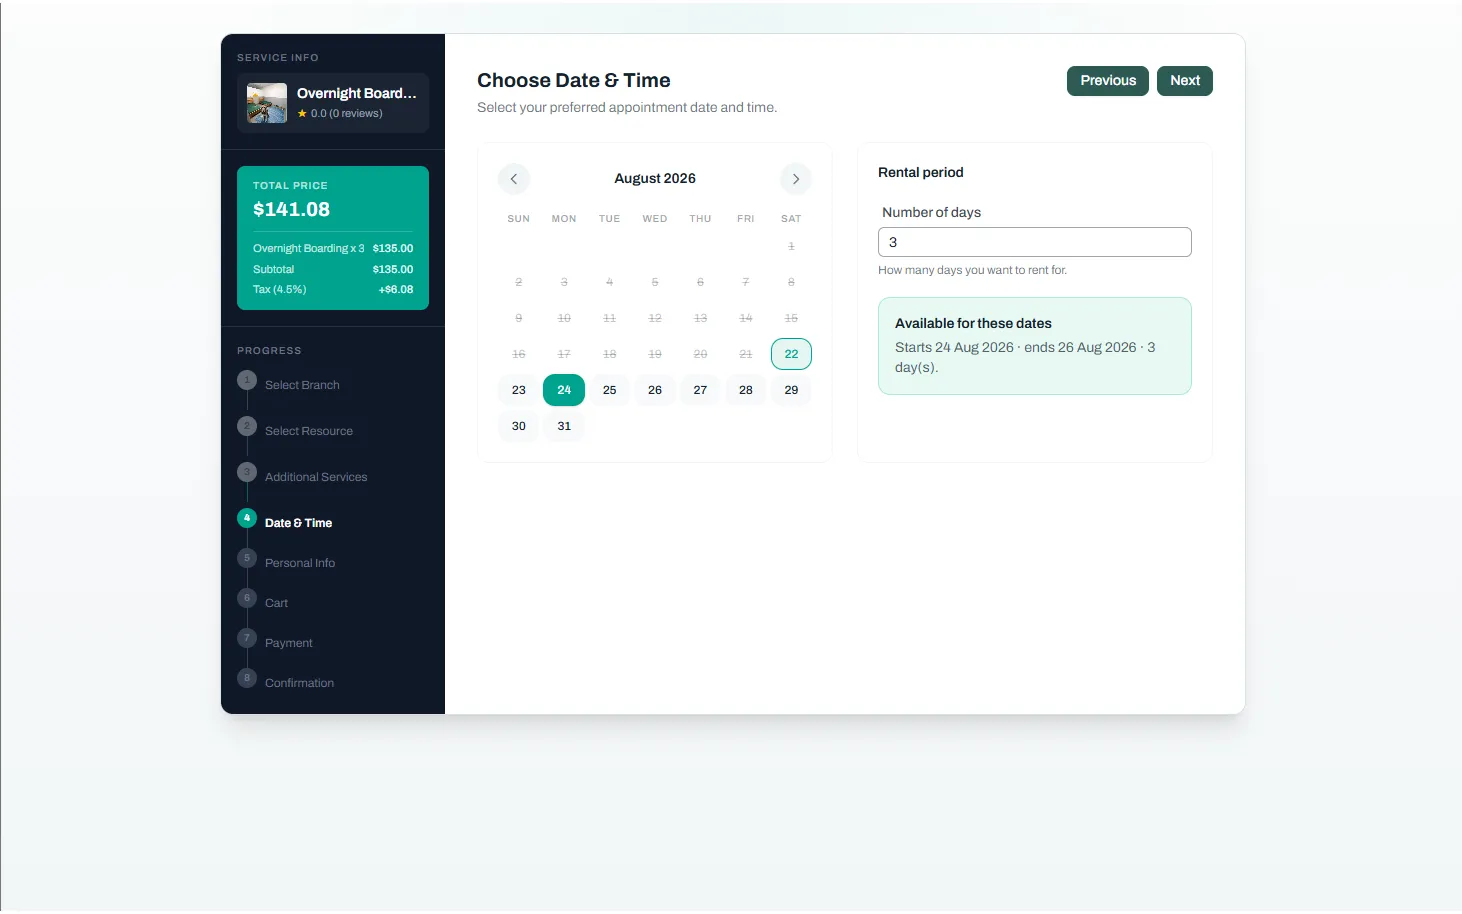
Task: Click the Available for these dates notice
Action: 1034,346
